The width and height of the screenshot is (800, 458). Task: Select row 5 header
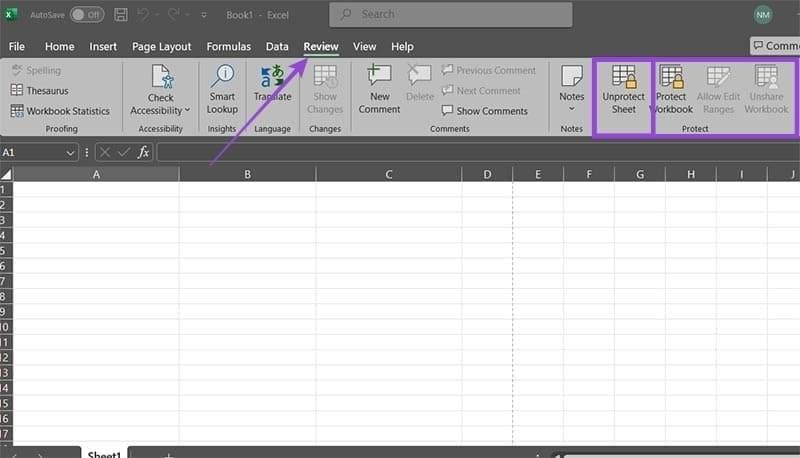(6, 250)
